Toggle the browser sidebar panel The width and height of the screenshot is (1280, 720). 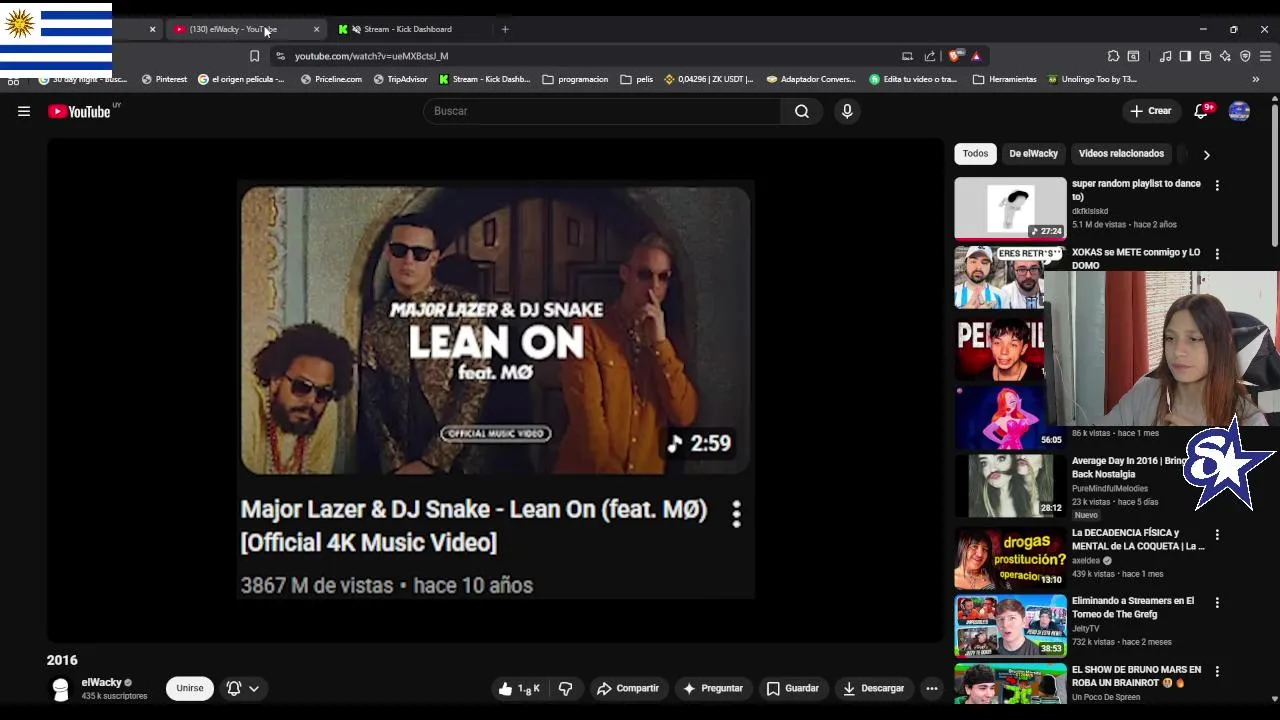point(1185,56)
